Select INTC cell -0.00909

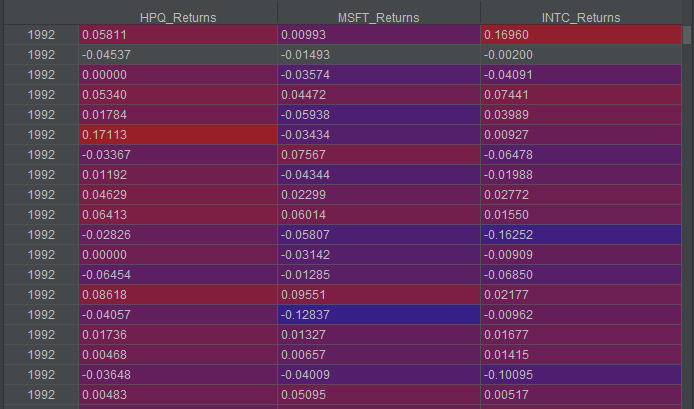pyautogui.click(x=581, y=255)
